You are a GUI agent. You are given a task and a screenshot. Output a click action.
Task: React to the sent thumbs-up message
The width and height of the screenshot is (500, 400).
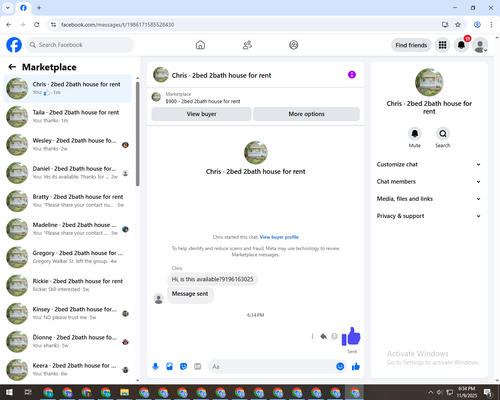coord(334,336)
